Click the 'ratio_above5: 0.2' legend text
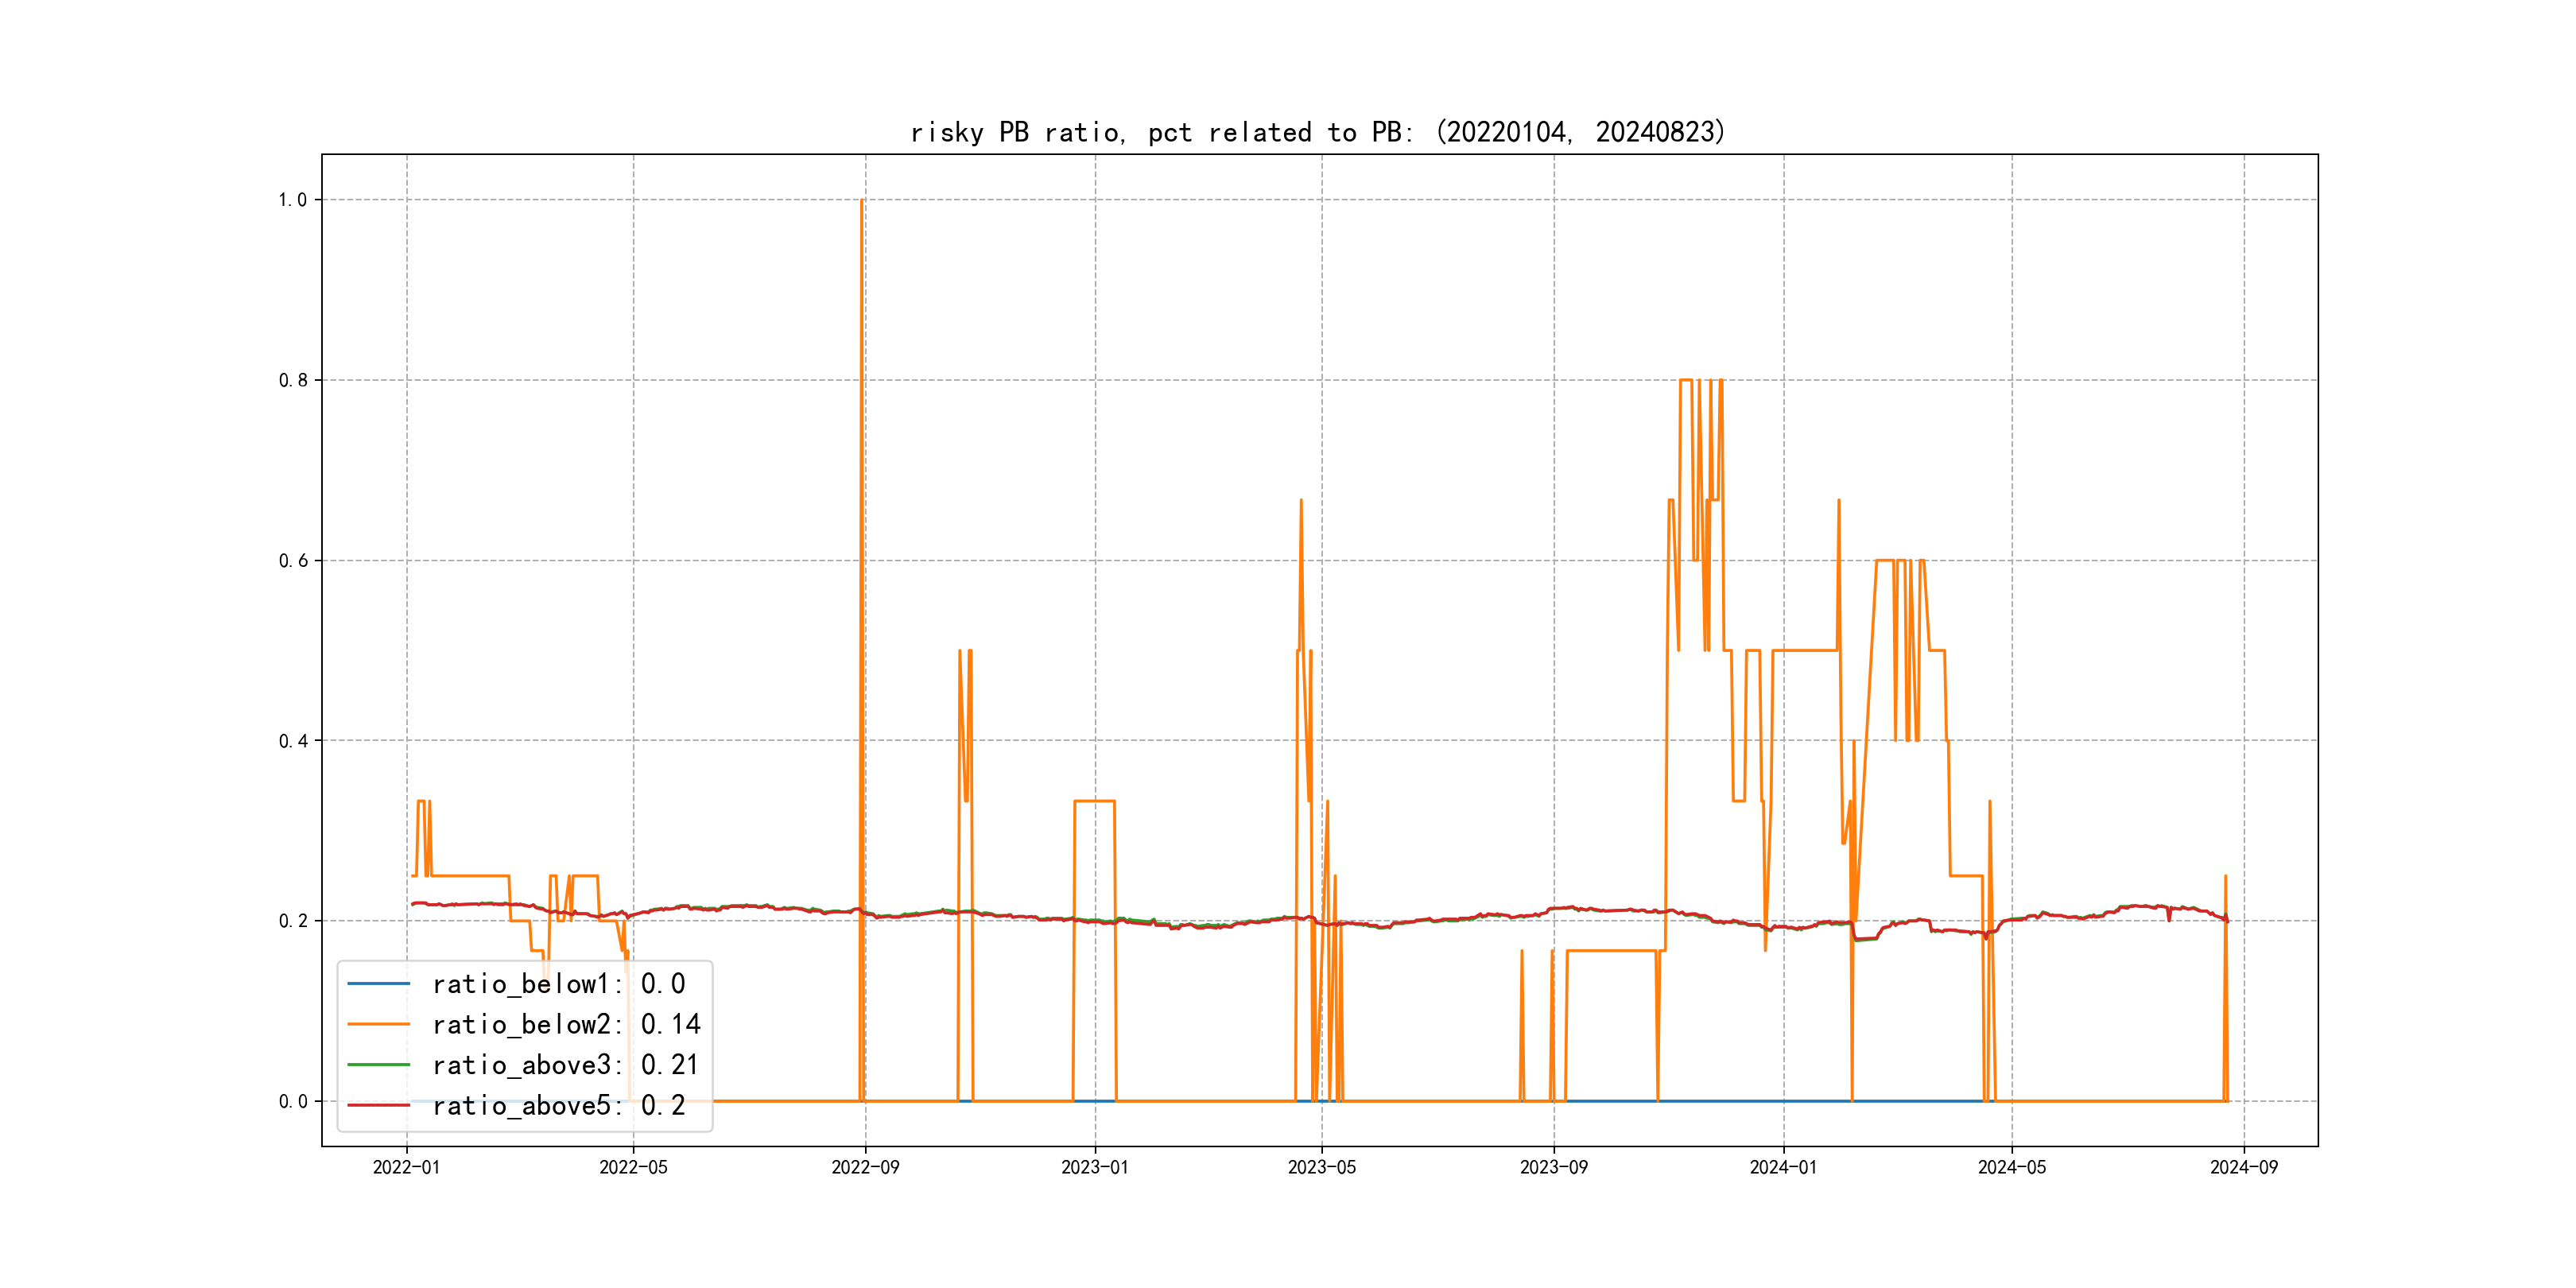The height and width of the screenshot is (1288, 2576). click(558, 1105)
